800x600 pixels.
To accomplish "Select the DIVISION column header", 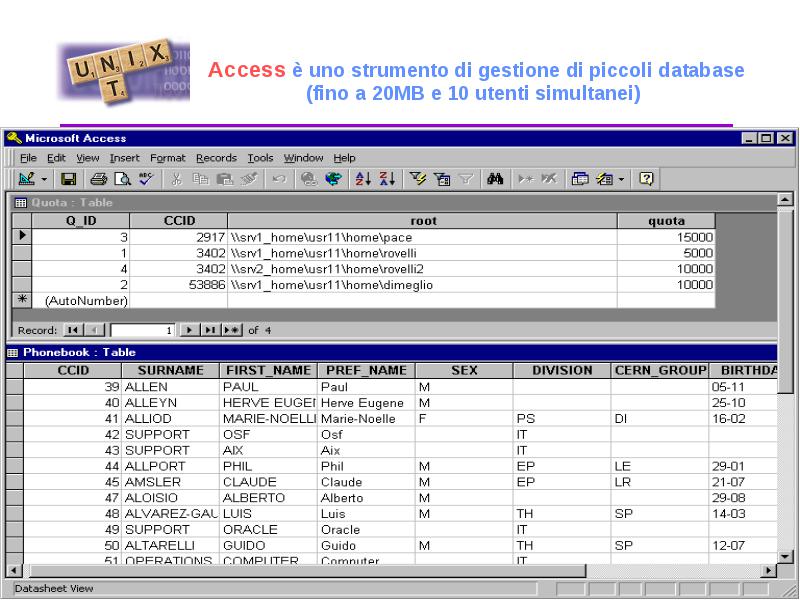I will pyautogui.click(x=562, y=370).
